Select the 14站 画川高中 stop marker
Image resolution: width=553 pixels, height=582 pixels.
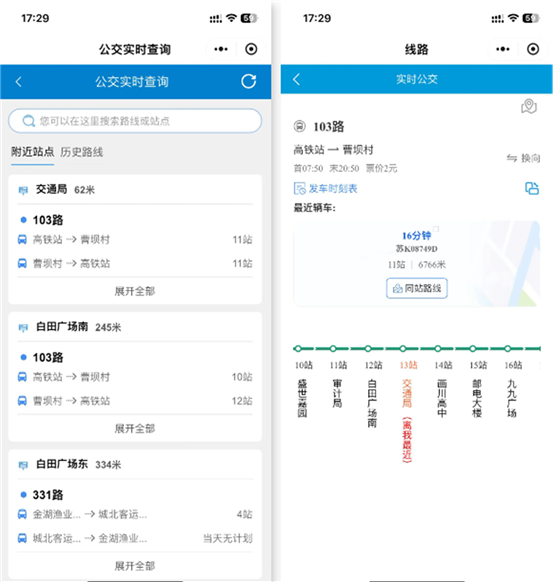438,349
